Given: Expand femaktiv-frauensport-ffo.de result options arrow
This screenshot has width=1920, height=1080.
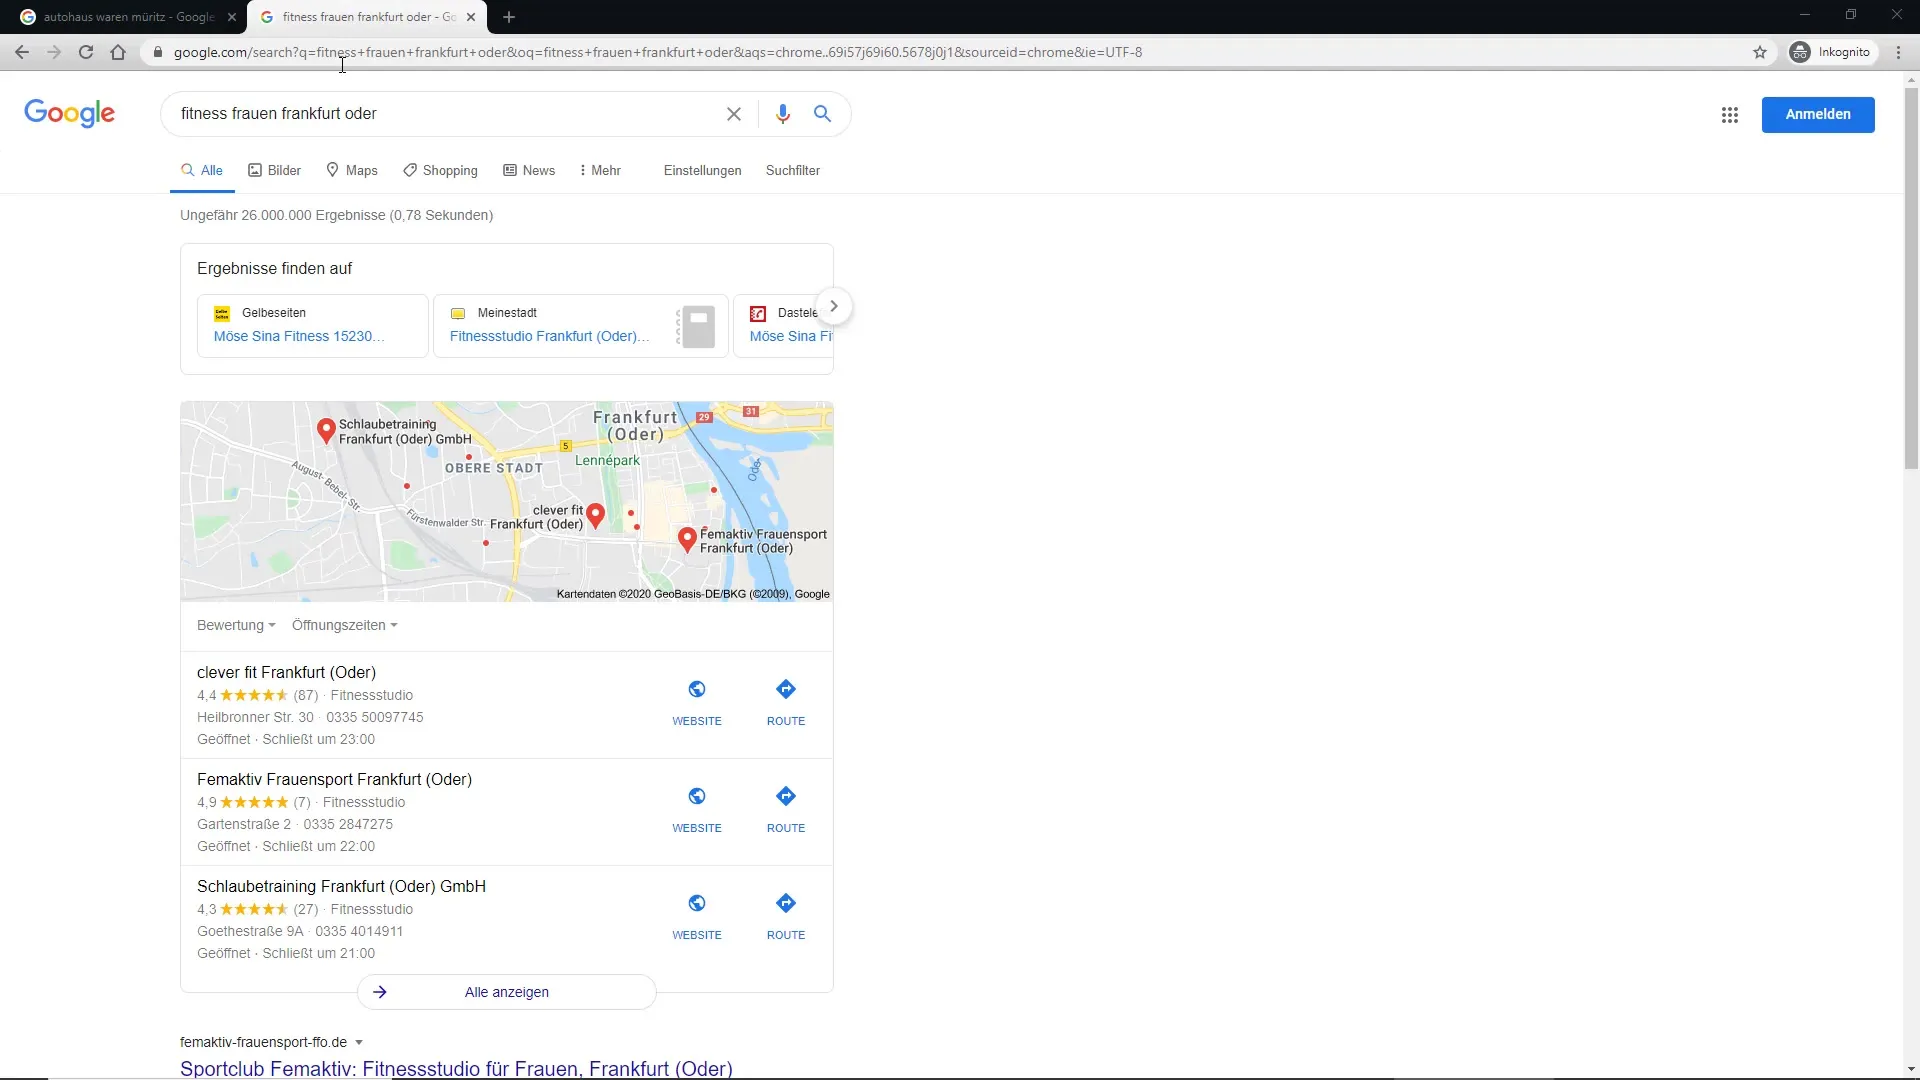Looking at the screenshot, I should 359,1042.
